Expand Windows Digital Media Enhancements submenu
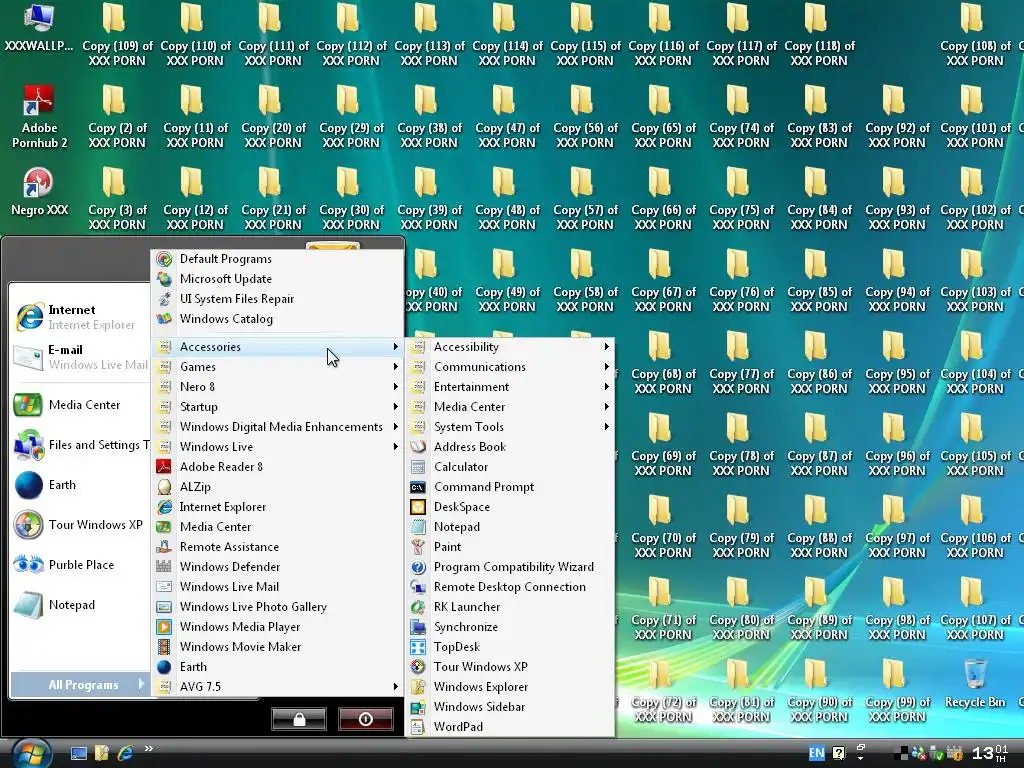 (277, 427)
